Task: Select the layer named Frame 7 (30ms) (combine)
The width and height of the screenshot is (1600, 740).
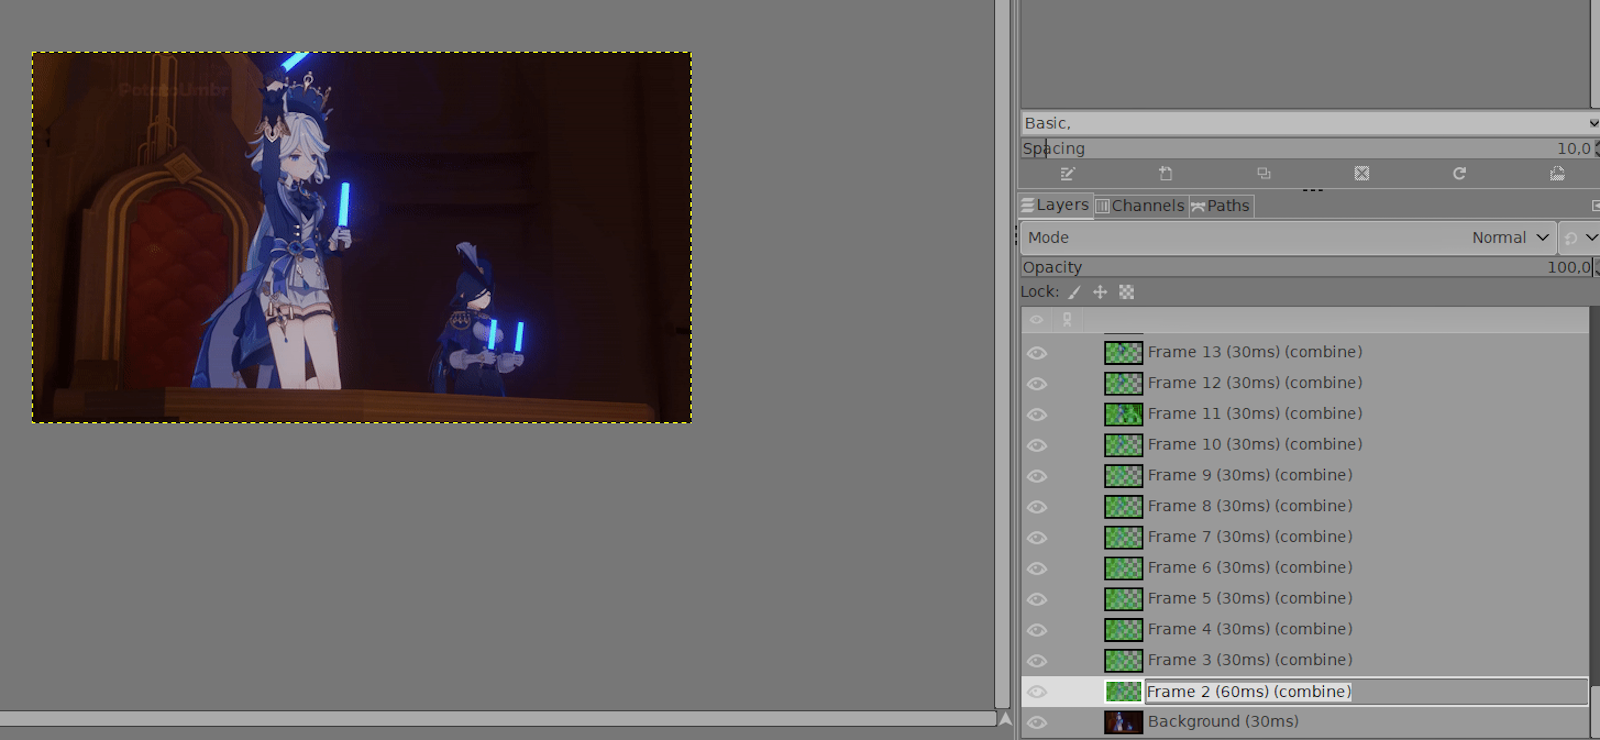Action: (1250, 537)
